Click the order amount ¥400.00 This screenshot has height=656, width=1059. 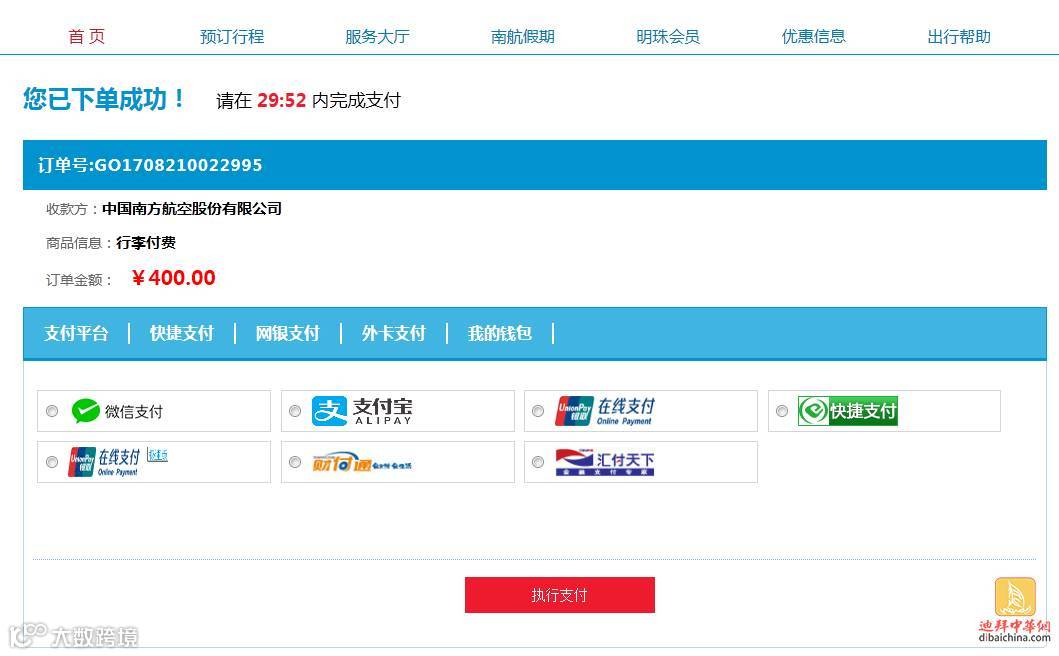(x=174, y=278)
